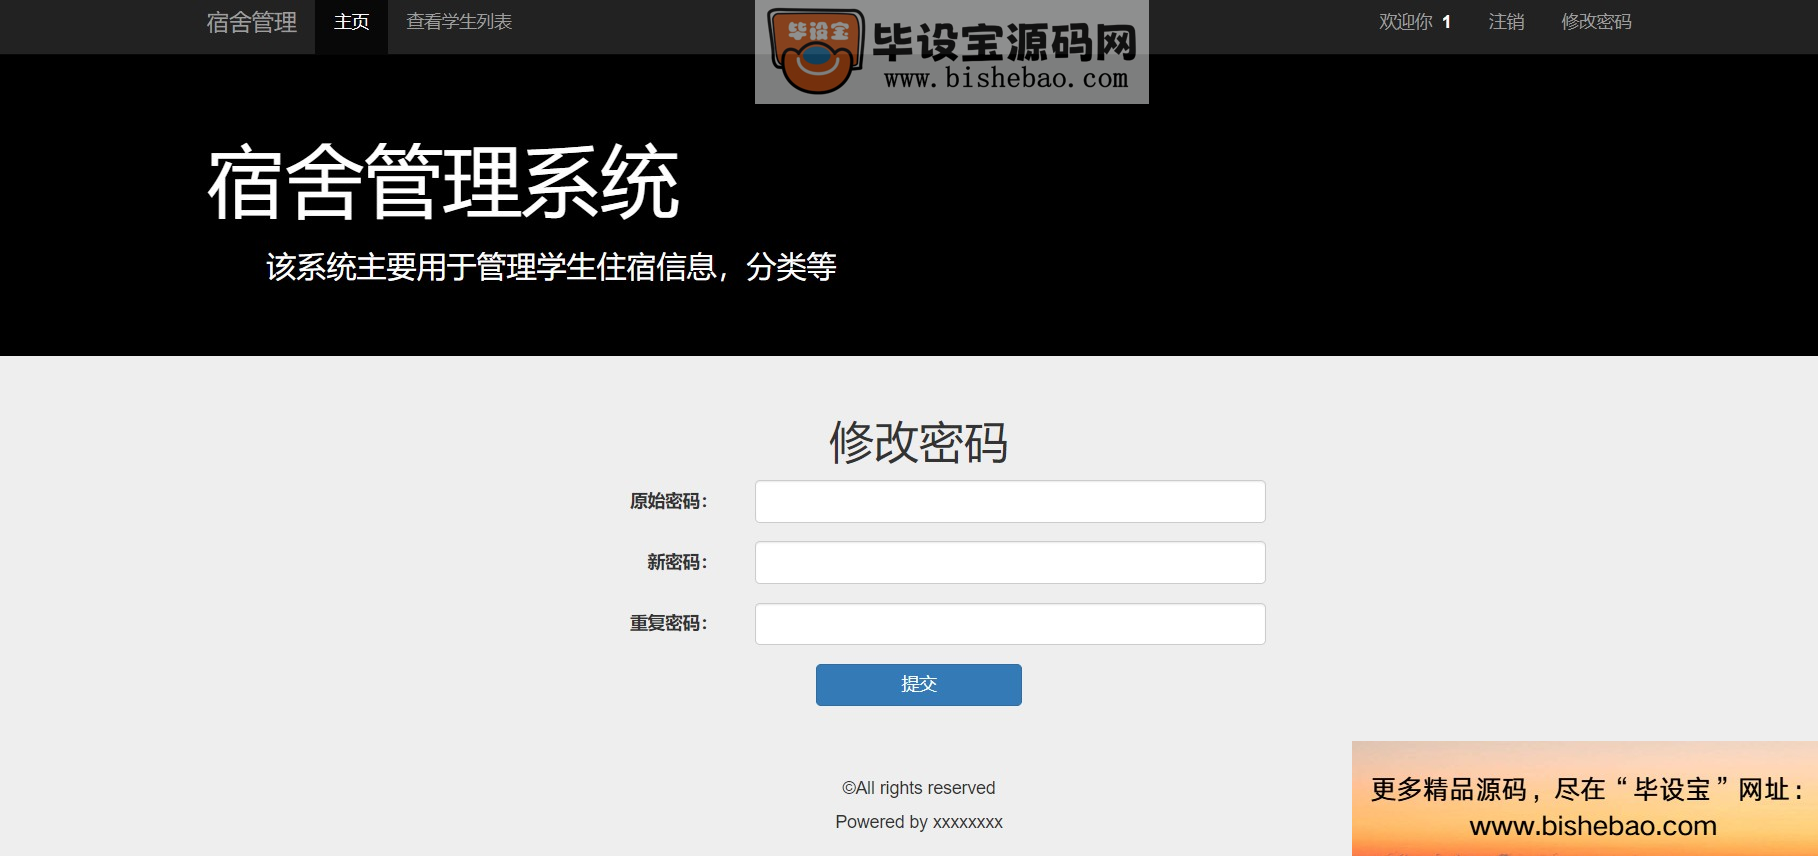Select 修改密码 in top navigation
The height and width of the screenshot is (856, 1818).
pyautogui.click(x=1596, y=22)
